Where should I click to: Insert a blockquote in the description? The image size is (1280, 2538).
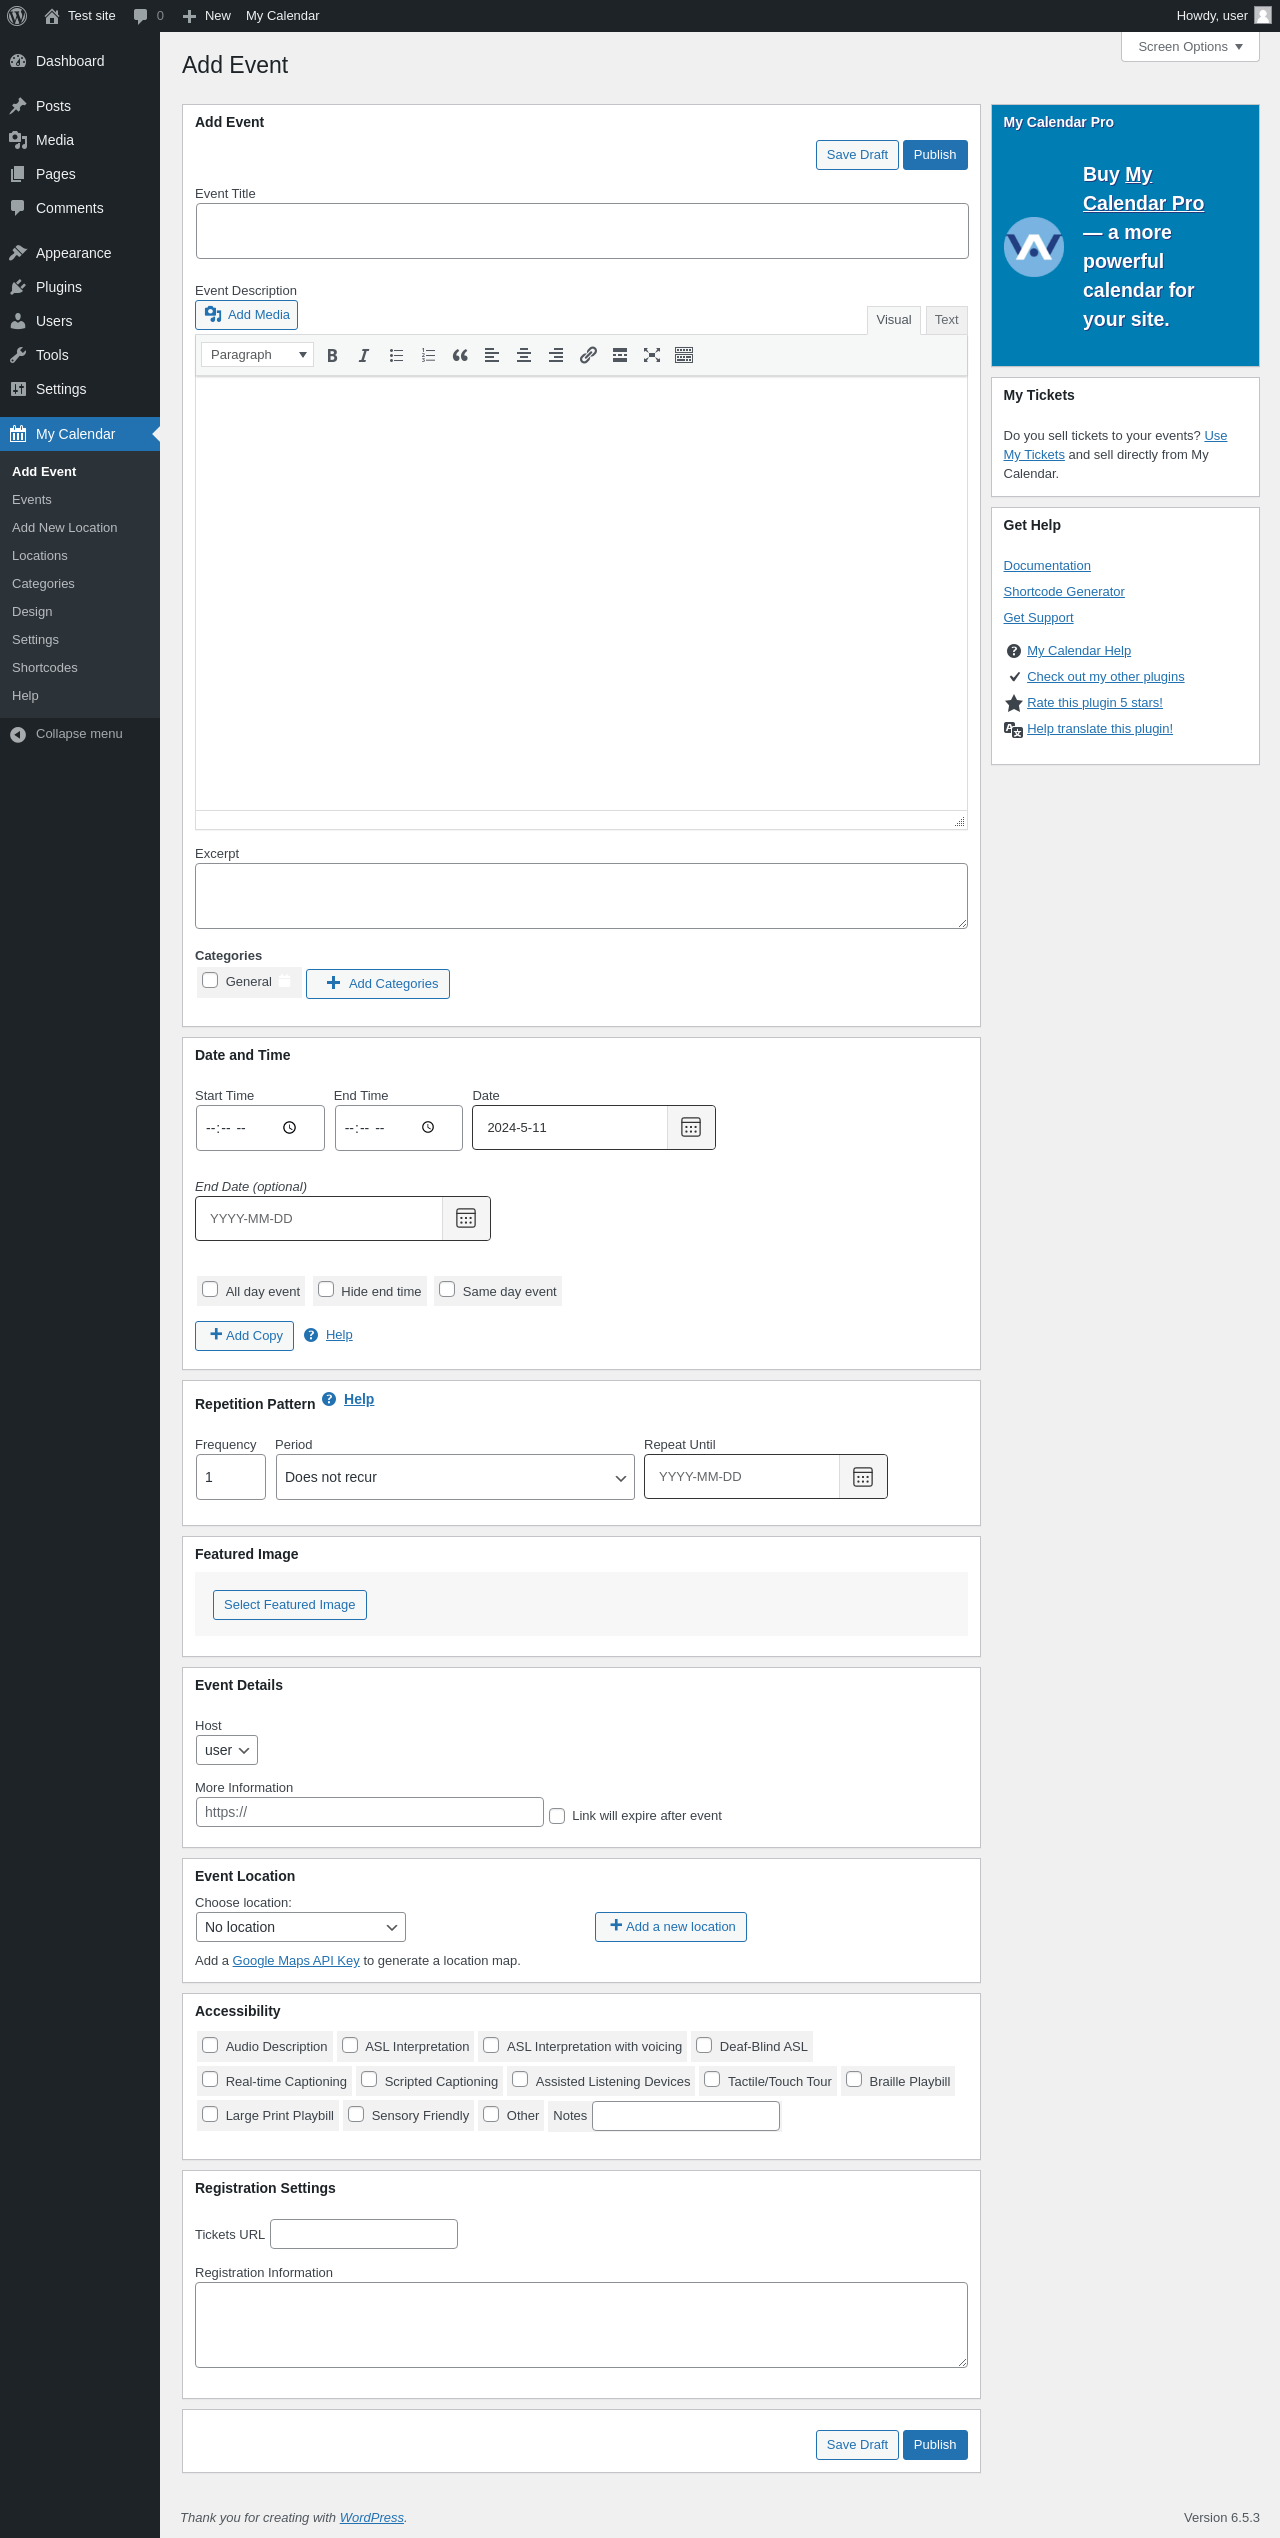460,355
